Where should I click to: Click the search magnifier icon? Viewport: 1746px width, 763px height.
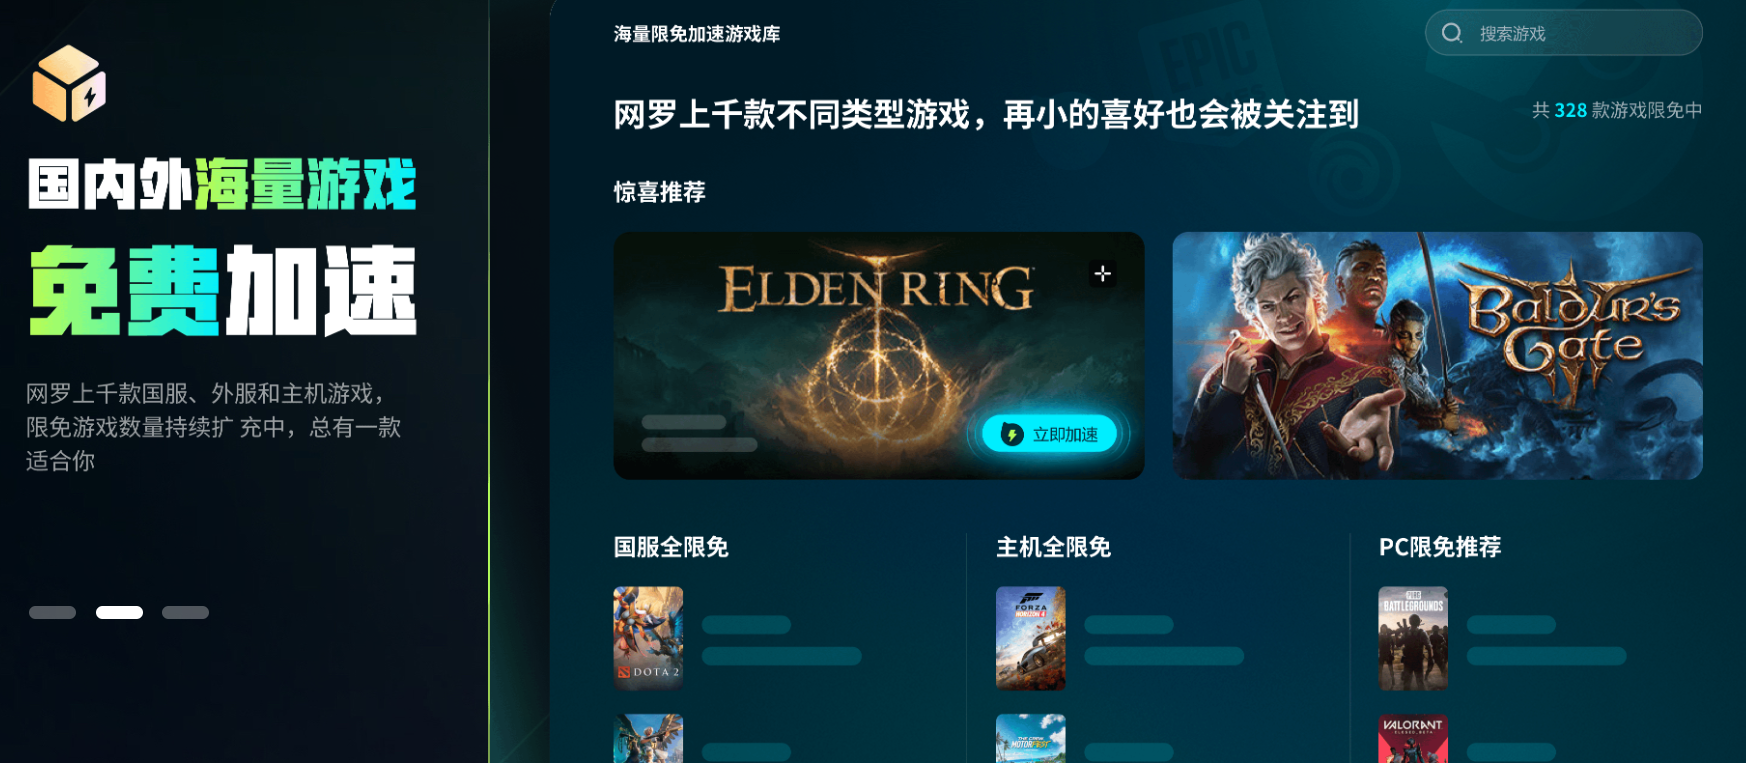tap(1452, 33)
